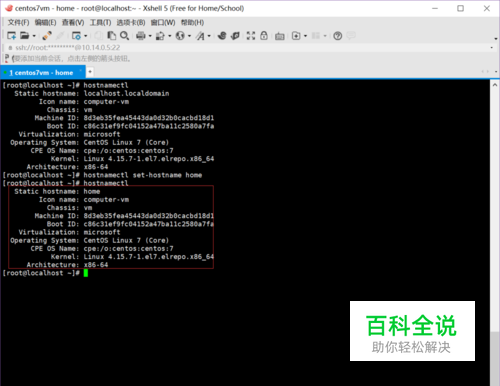Viewport: 500px width, 386px height.
Task: Close the centos7vm - home tab
Action: pos(80,70)
